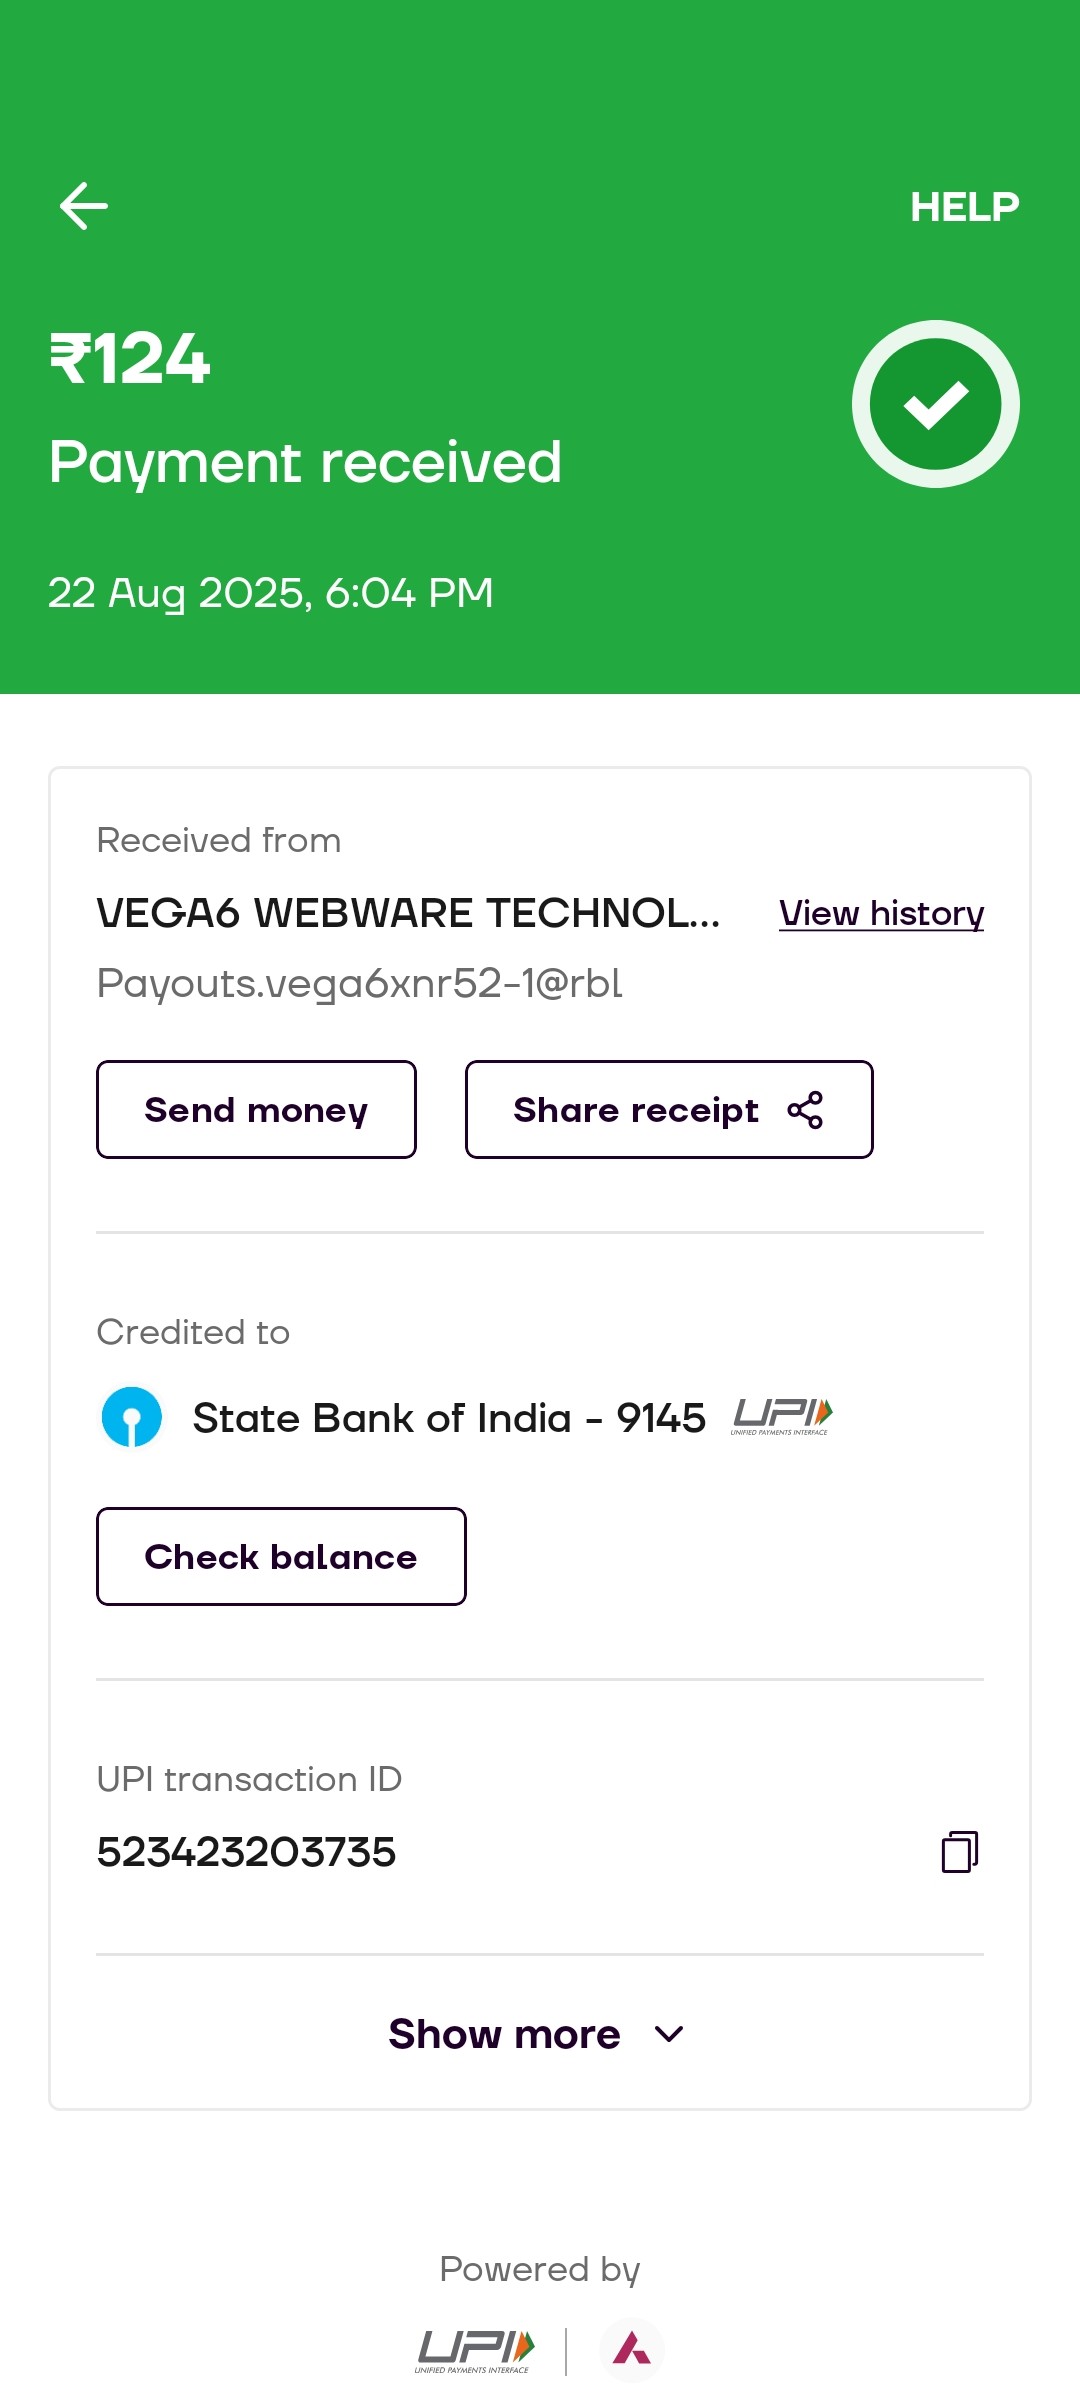Click the share icon in Share receipt
Image resolution: width=1080 pixels, height=2400 pixels.
point(805,1110)
